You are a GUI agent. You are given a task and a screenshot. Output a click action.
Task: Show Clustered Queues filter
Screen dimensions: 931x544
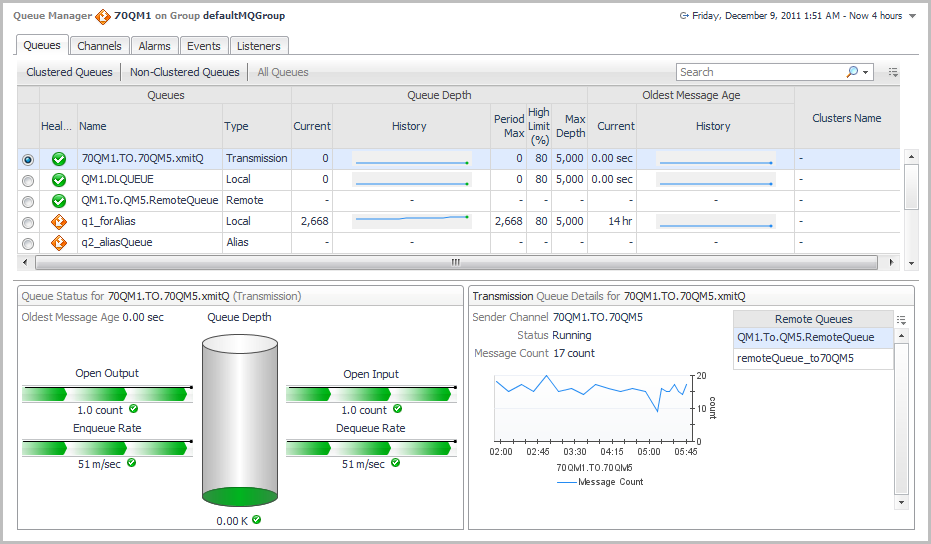coord(69,72)
